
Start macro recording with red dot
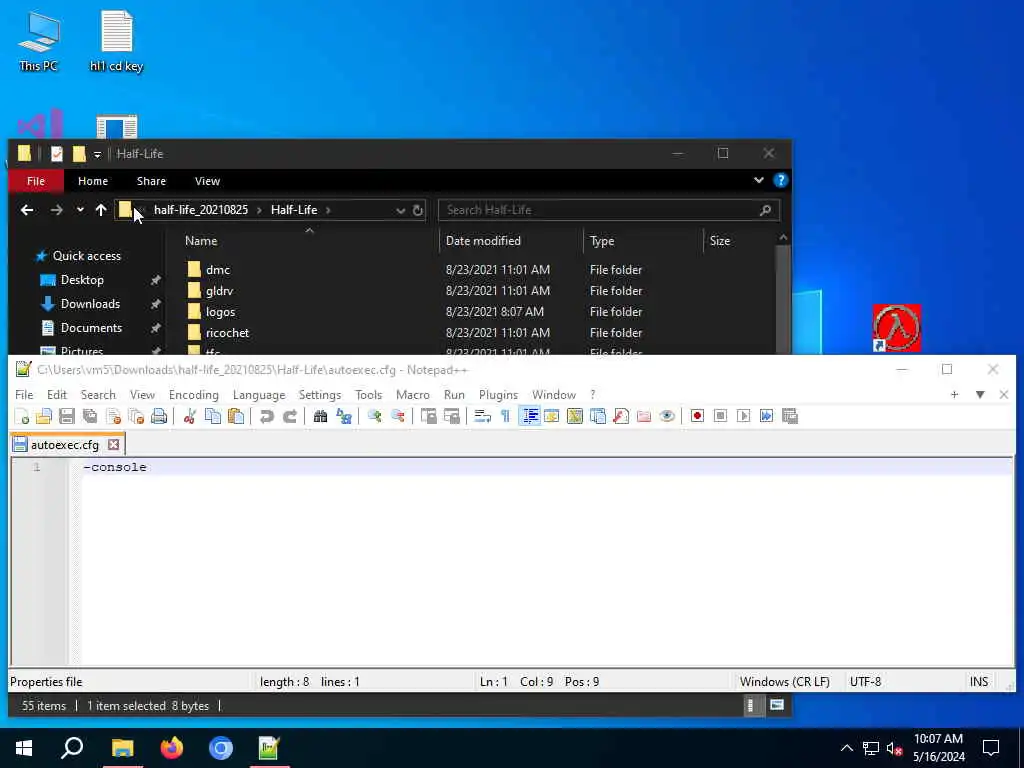[x=697, y=416]
